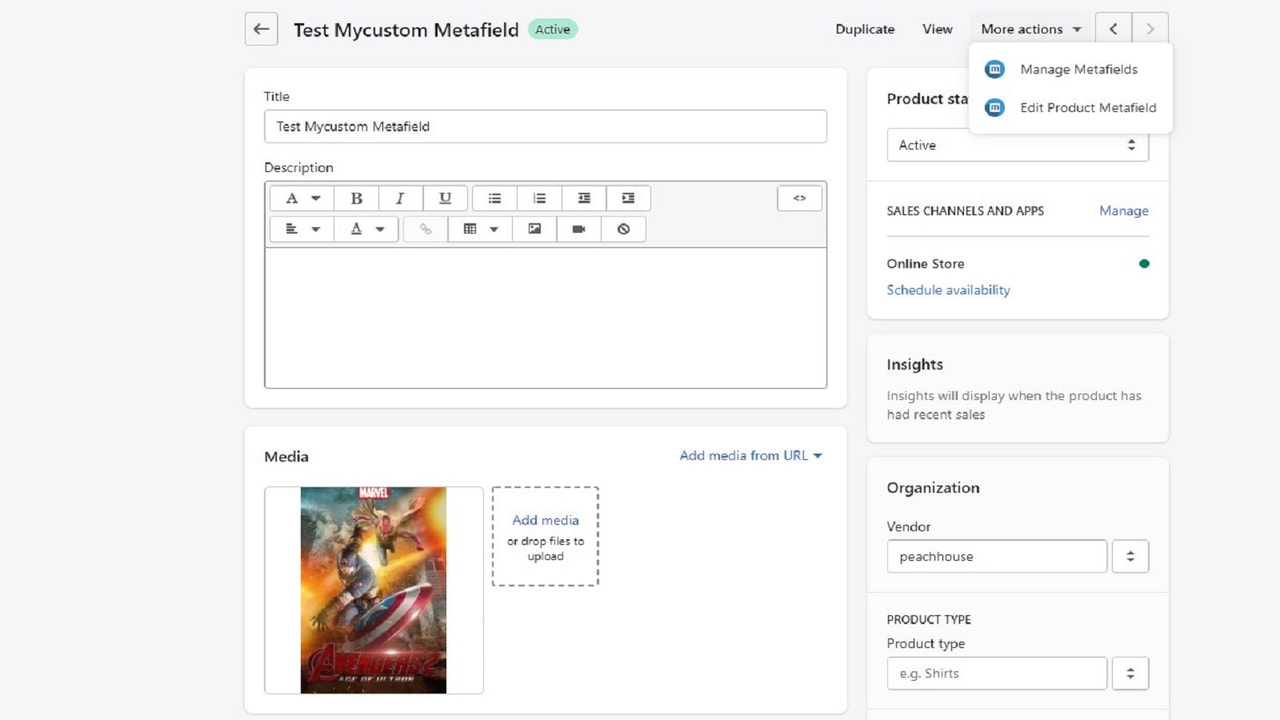Open Schedule availability link
This screenshot has height=720, width=1280.
(947, 289)
